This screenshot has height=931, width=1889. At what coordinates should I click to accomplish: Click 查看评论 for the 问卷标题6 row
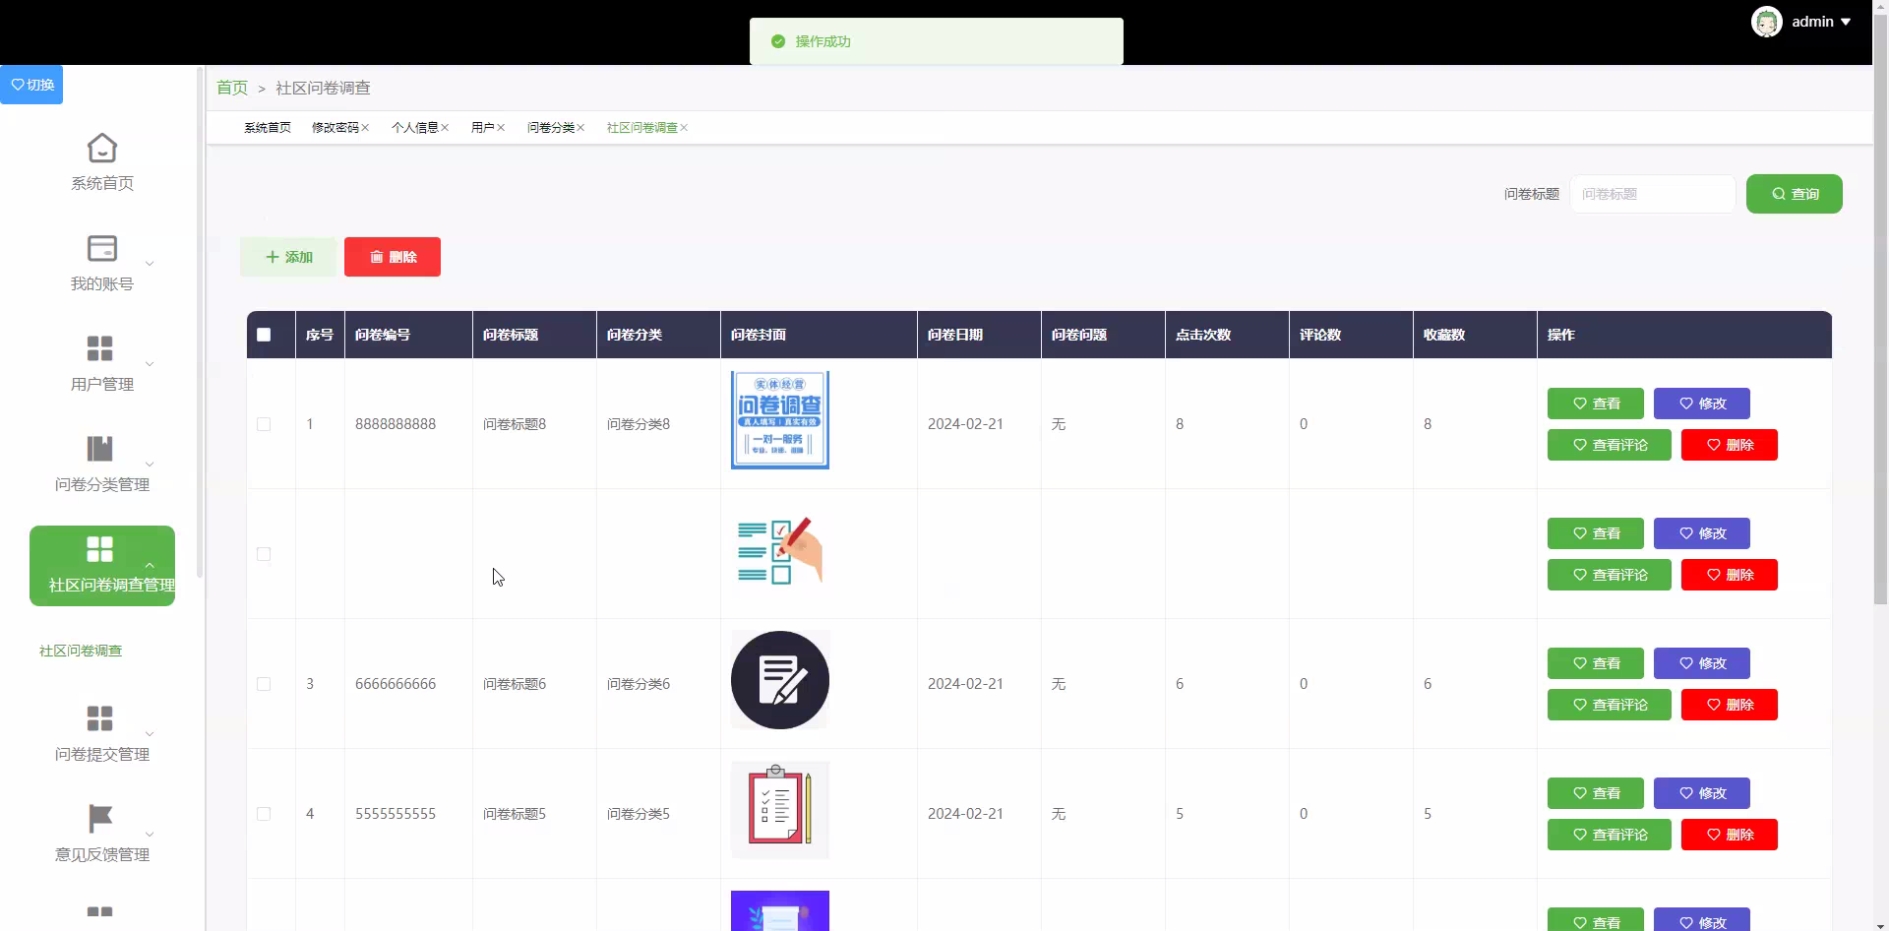pyautogui.click(x=1609, y=705)
